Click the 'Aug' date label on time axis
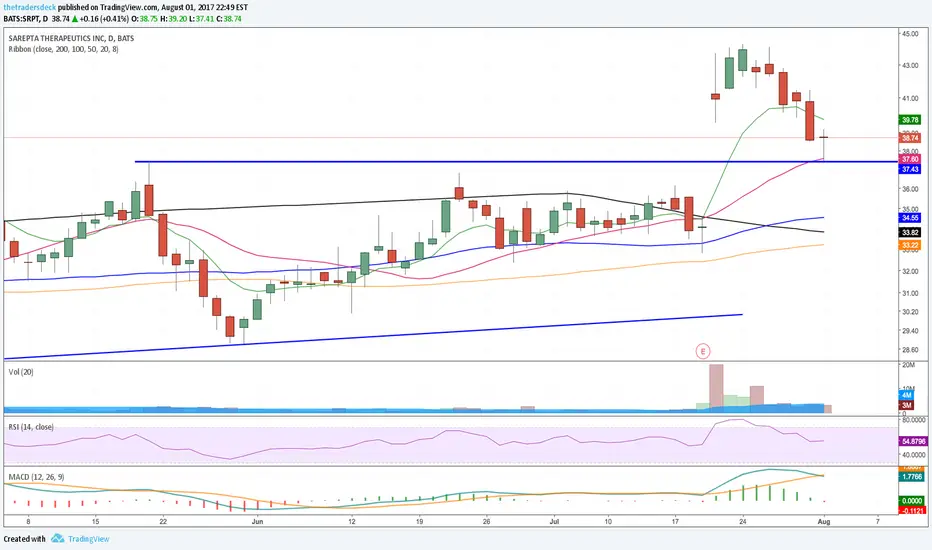 tap(824, 521)
